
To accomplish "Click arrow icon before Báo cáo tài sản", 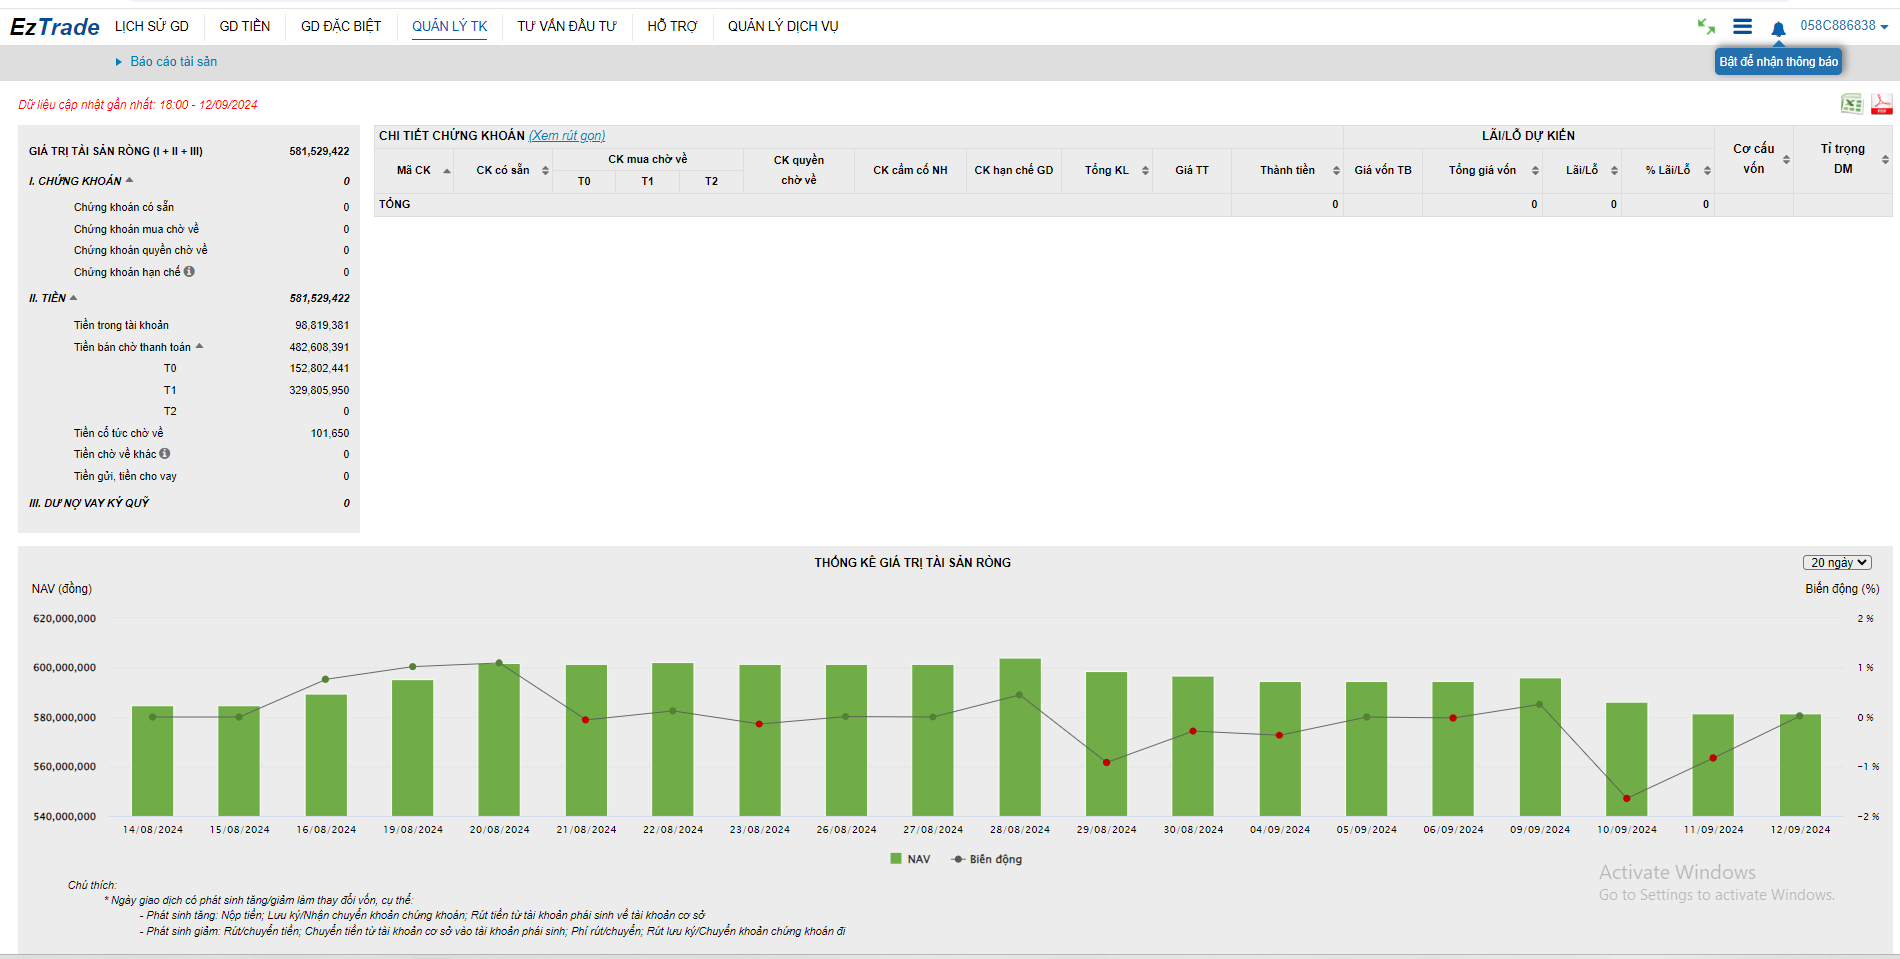I will point(119,62).
